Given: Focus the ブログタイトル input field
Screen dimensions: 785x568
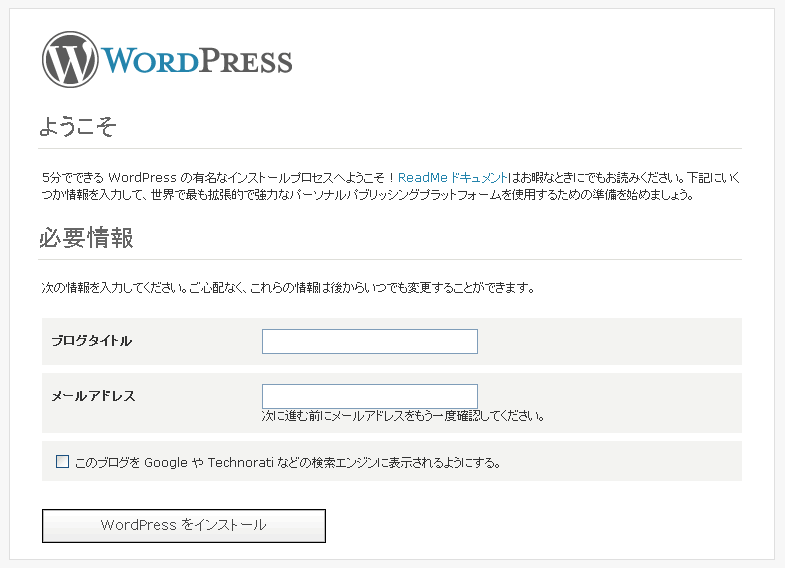Looking at the screenshot, I should click(x=369, y=341).
